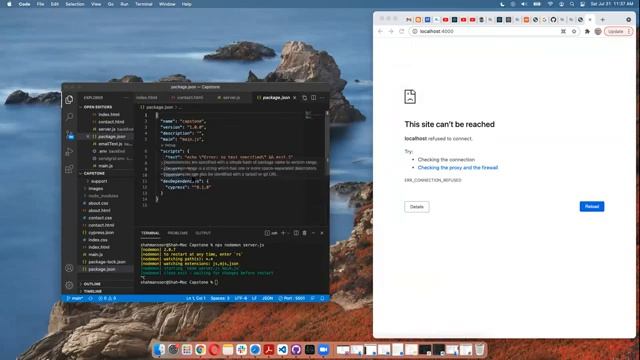The image size is (640, 360).
Task: Open package-lock.json in the file explorer
Action: [107, 262]
